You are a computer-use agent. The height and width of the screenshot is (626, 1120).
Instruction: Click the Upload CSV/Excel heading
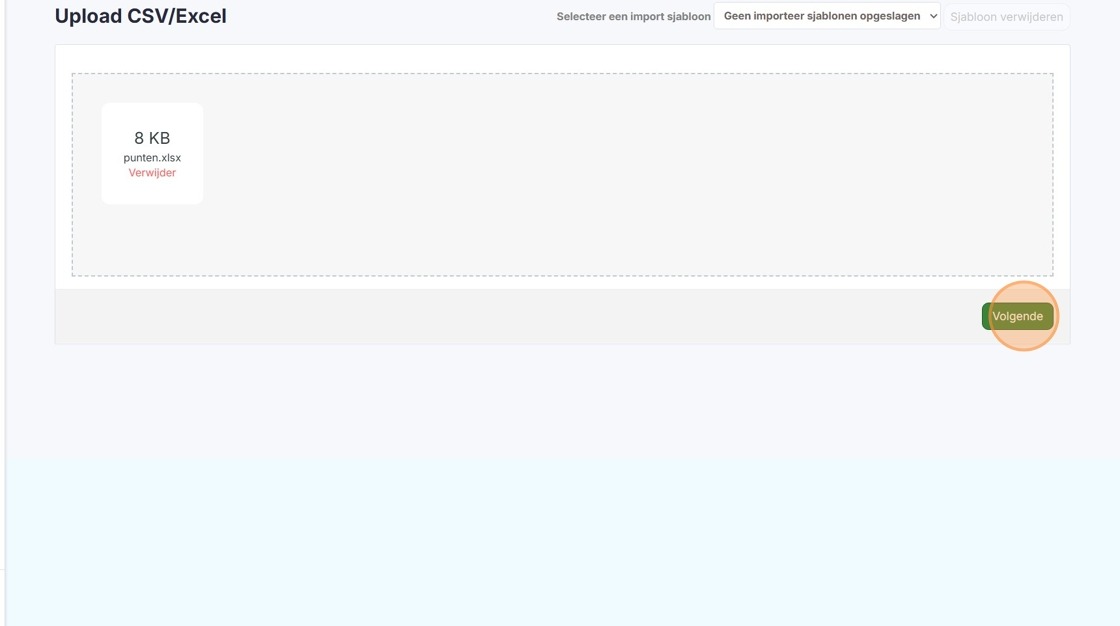[x=141, y=16]
